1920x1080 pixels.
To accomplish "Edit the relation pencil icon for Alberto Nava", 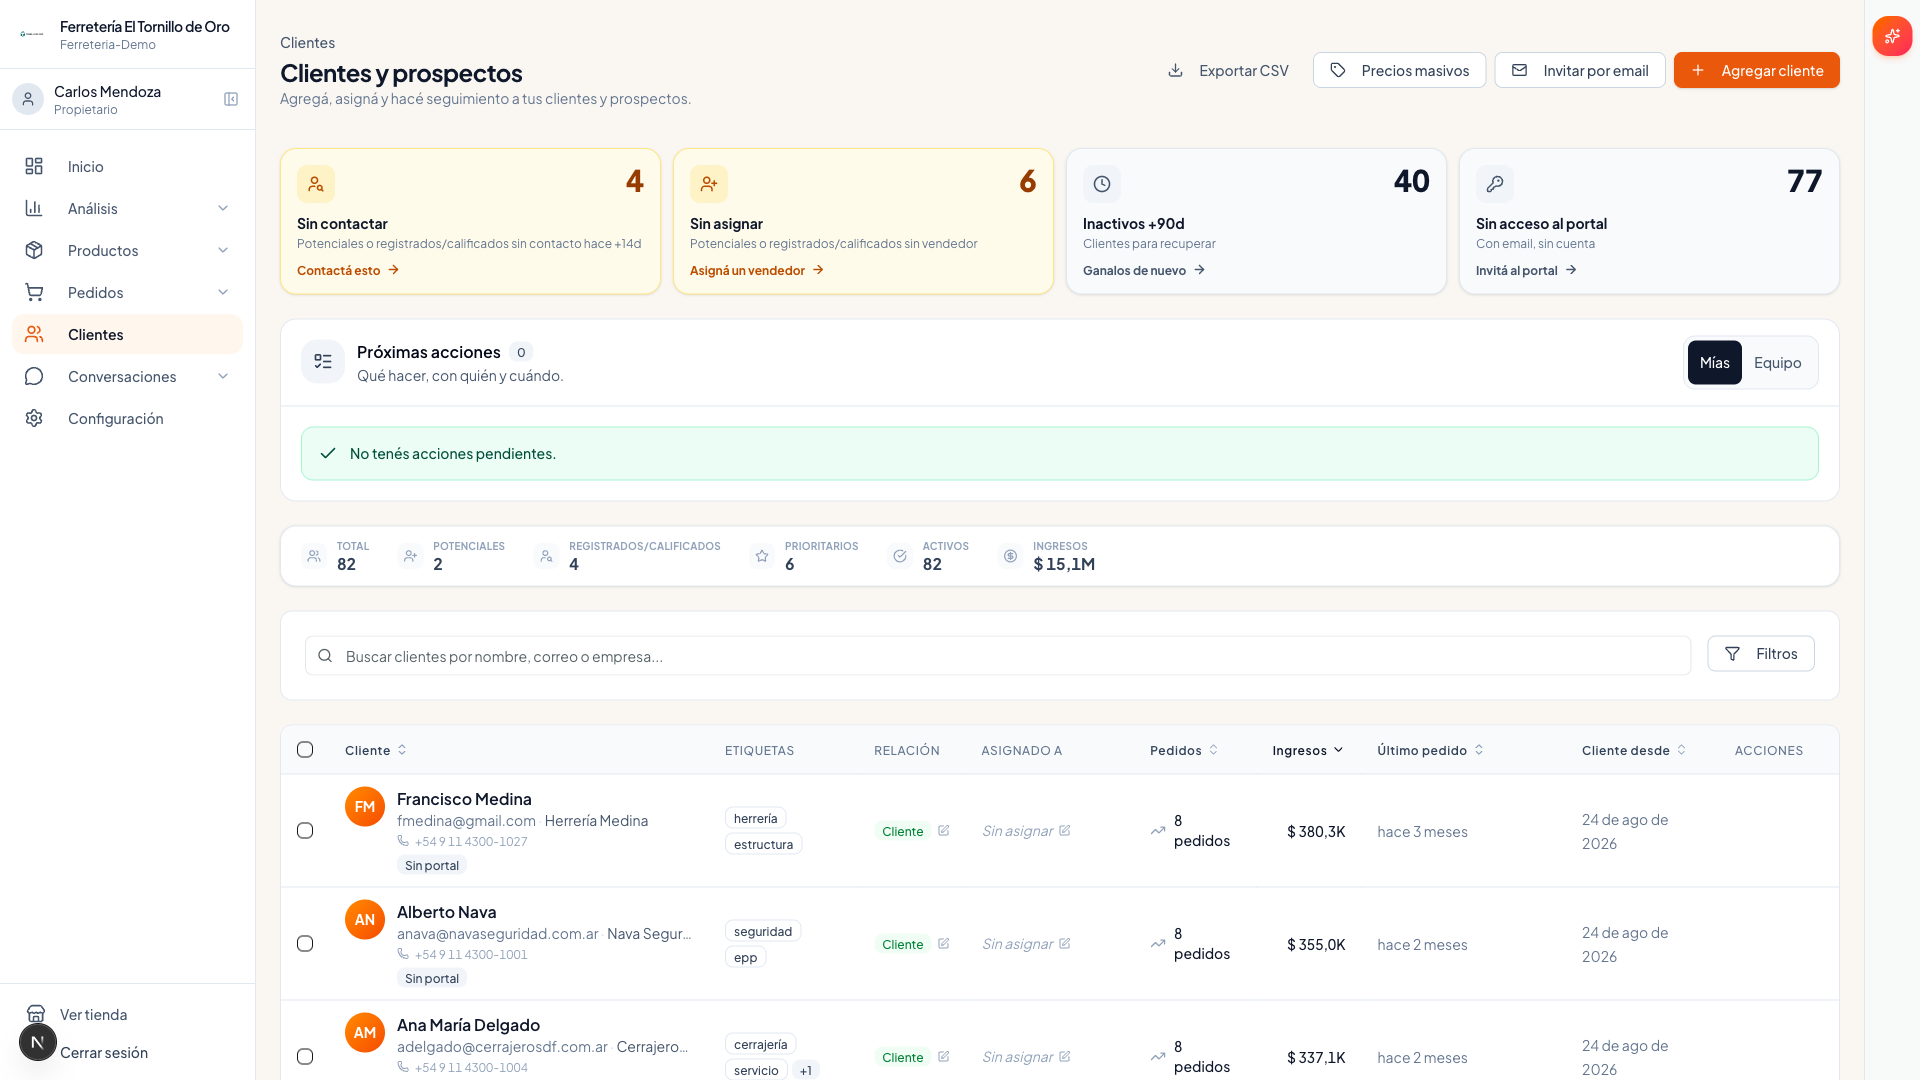I will [x=943, y=943].
